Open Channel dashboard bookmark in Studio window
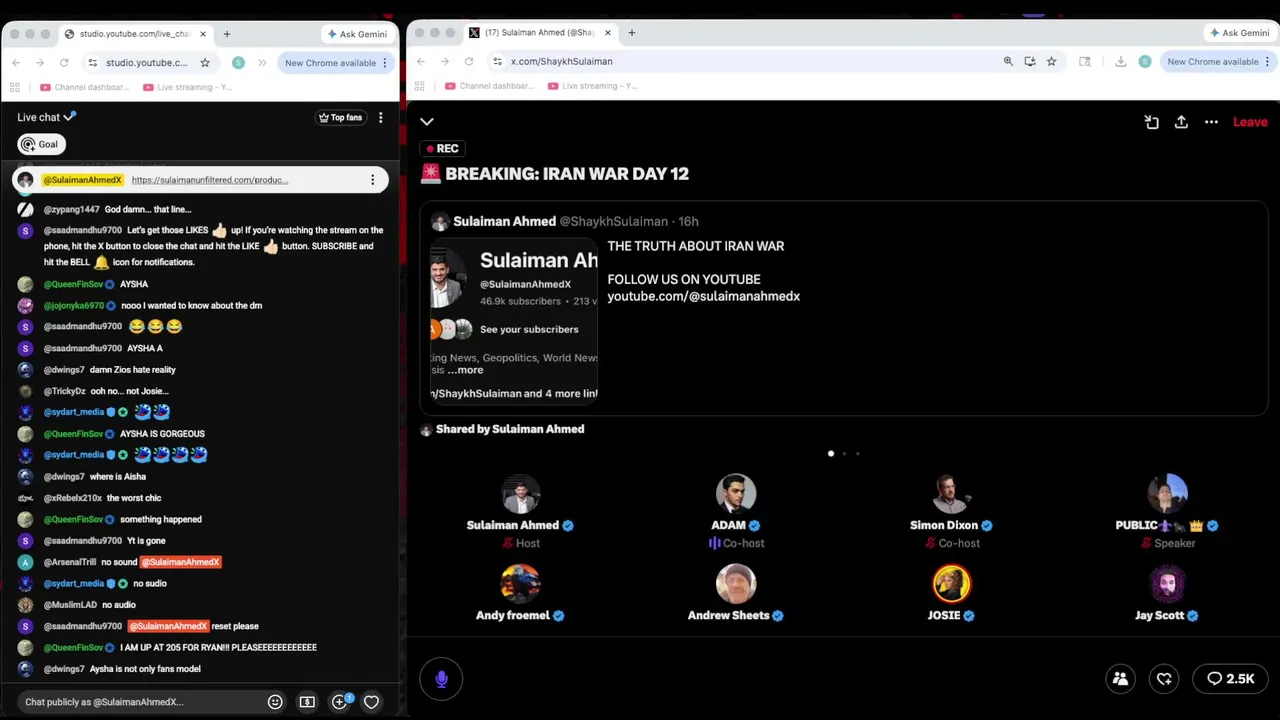Screen dimensions: 1280x720 84,87
